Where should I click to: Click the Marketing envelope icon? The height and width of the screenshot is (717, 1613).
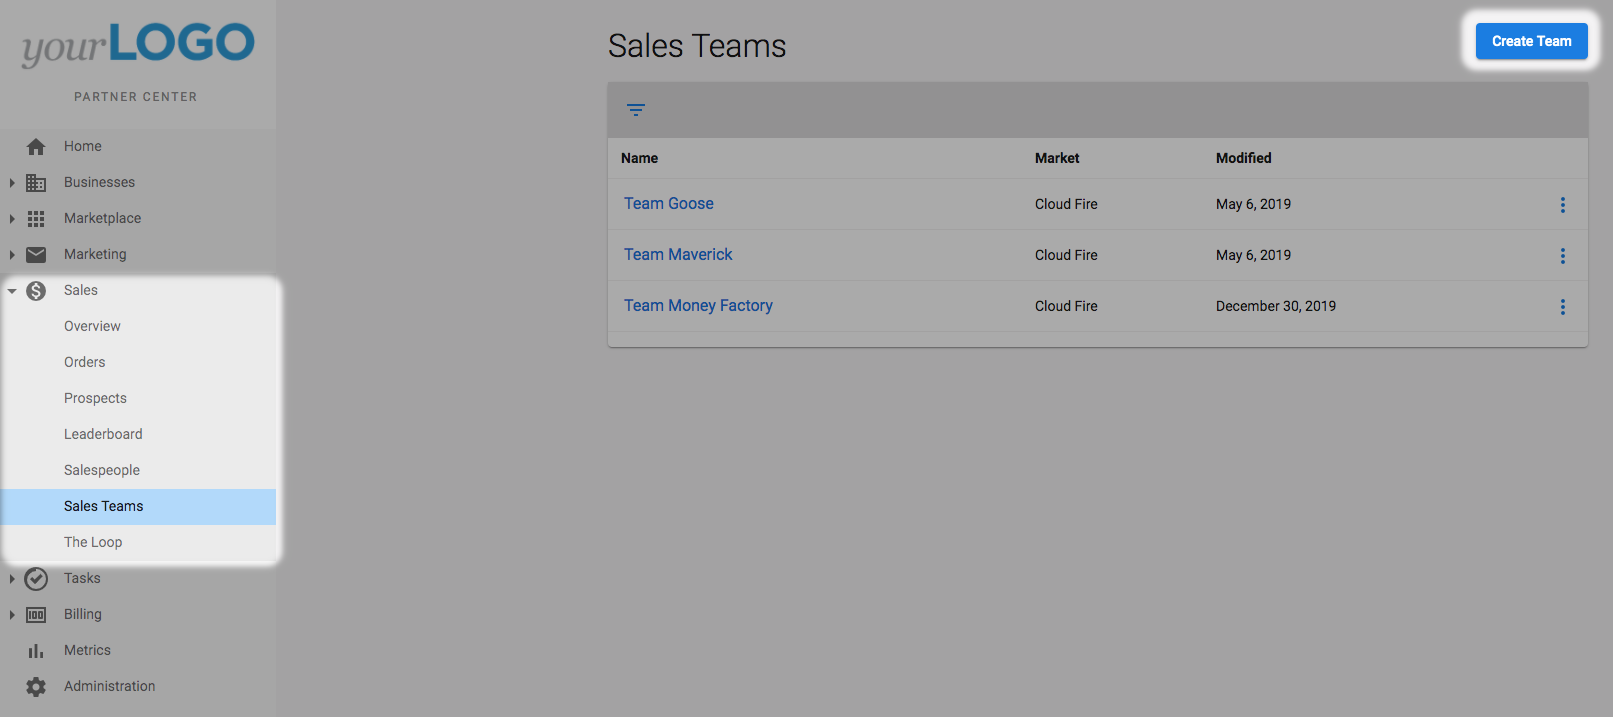tap(36, 255)
